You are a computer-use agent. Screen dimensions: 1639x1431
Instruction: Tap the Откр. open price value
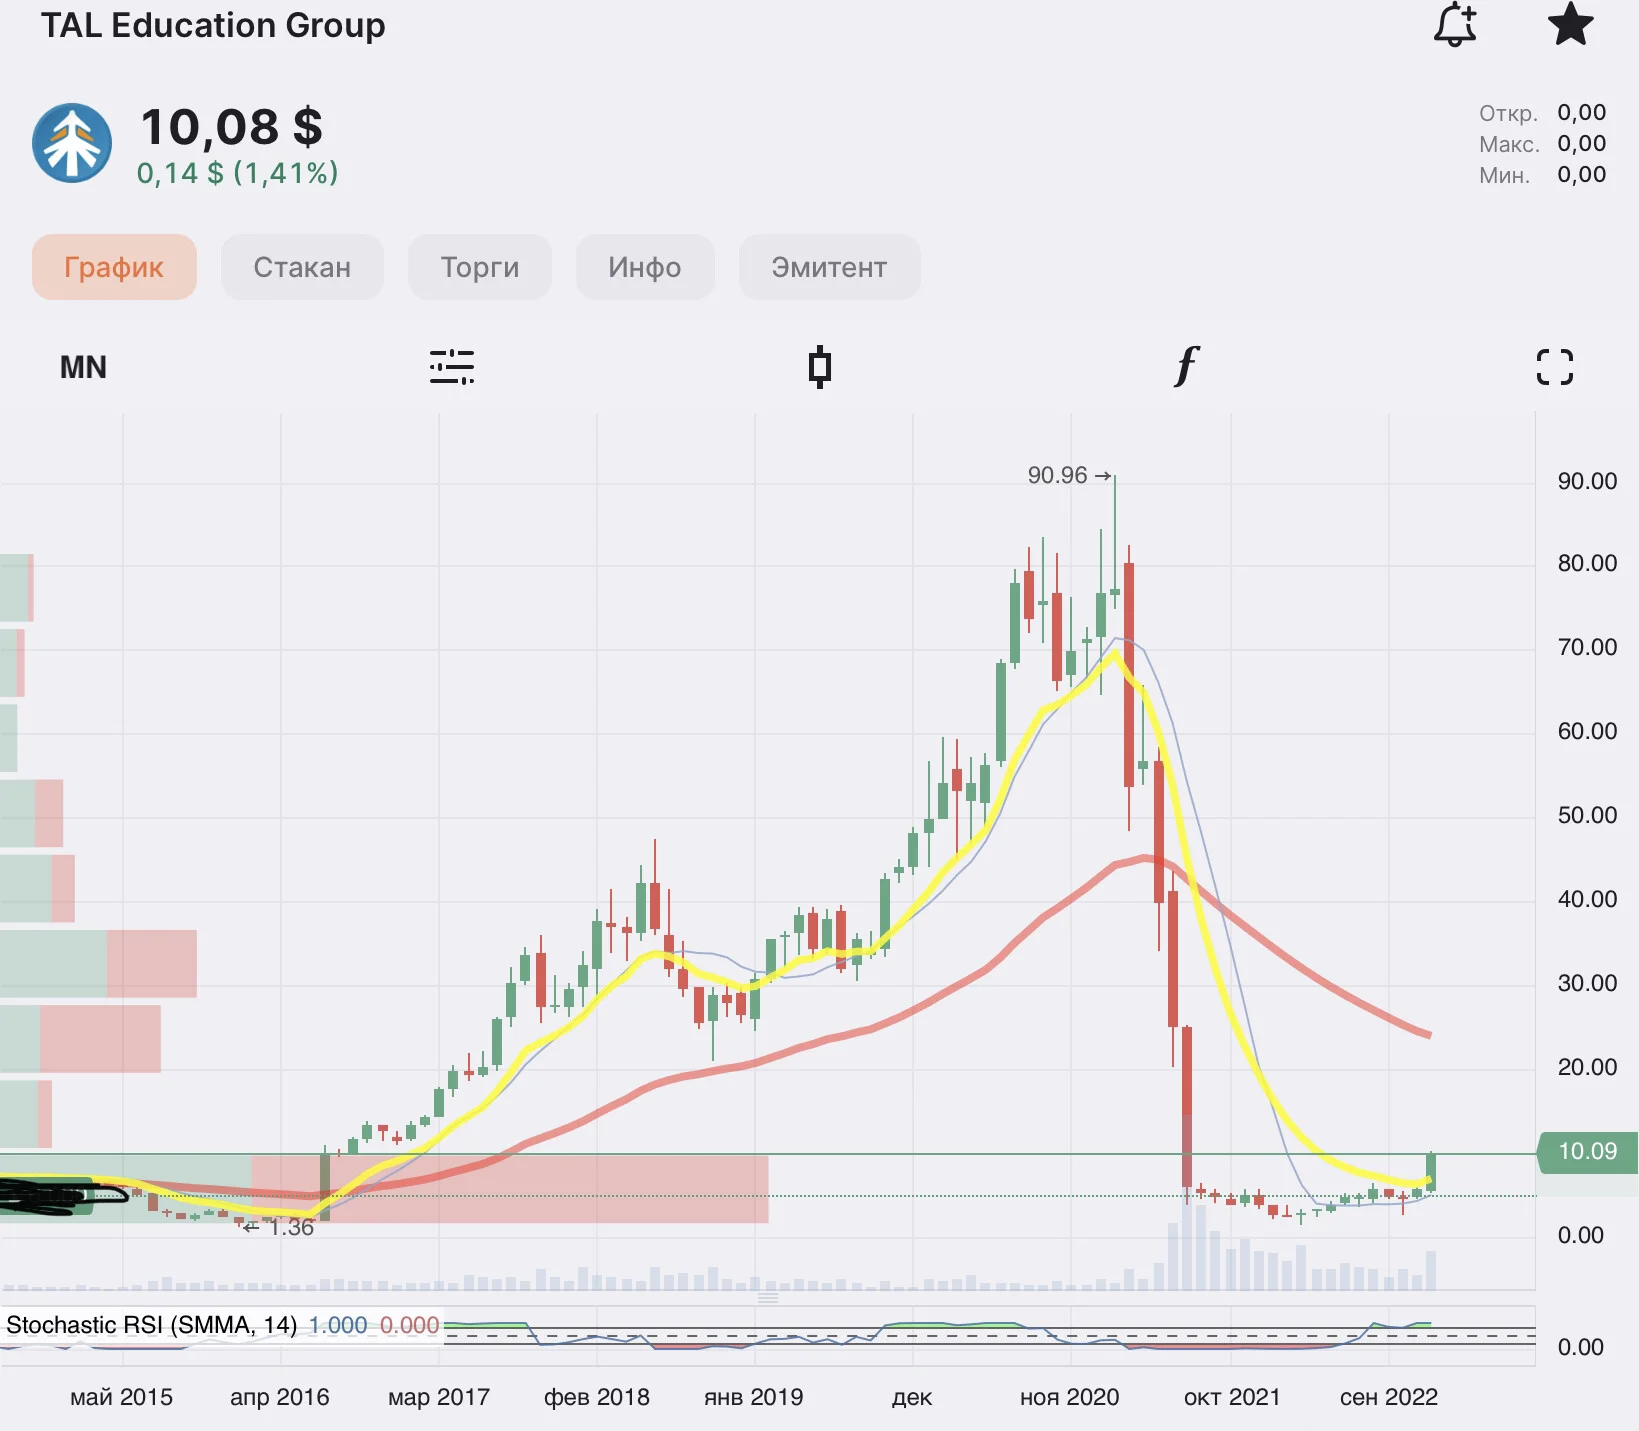(1582, 112)
